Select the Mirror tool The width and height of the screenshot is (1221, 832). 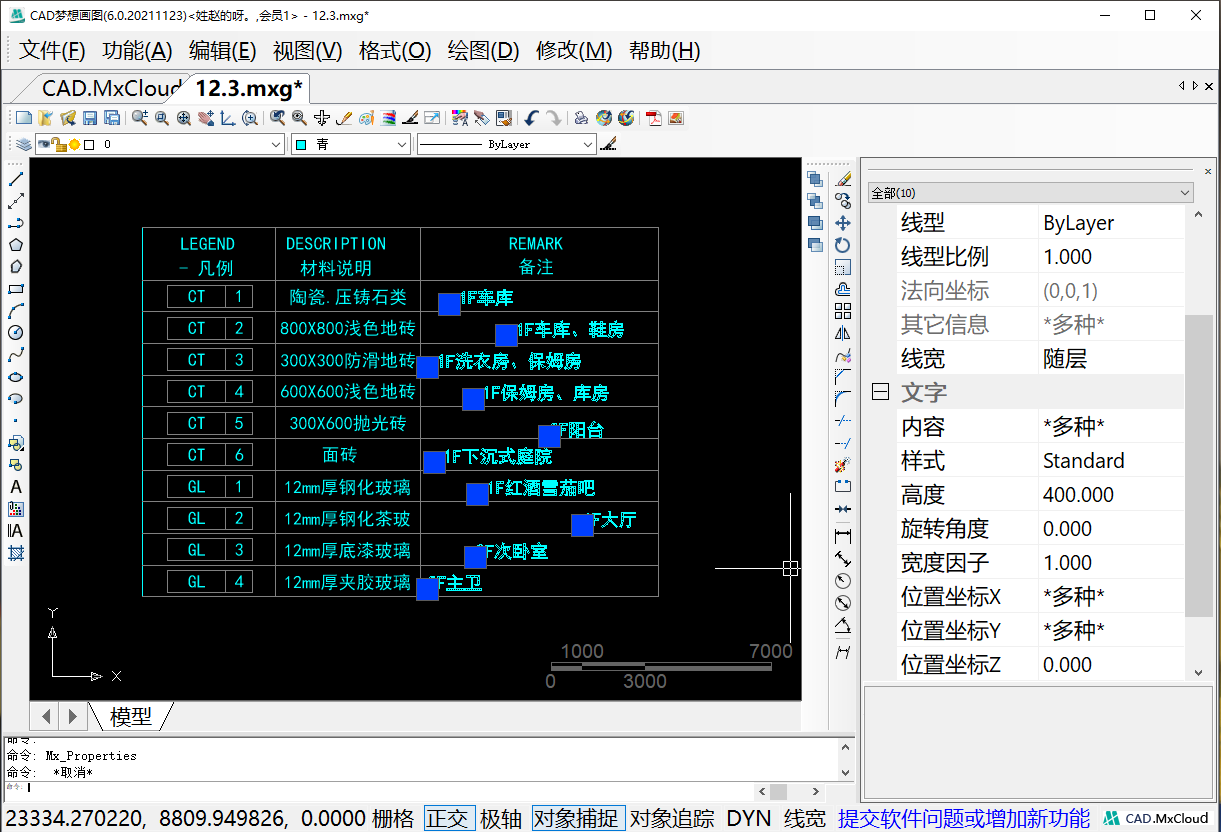[843, 333]
